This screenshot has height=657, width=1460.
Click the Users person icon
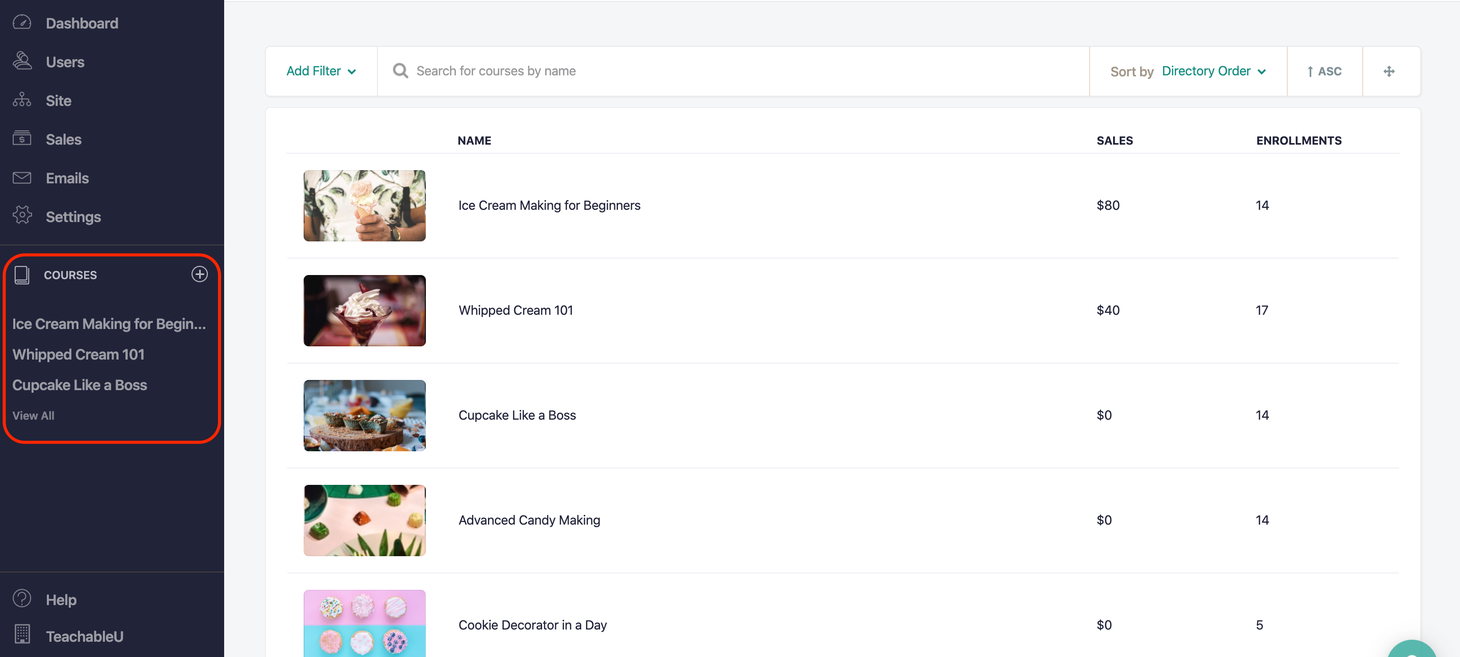coord(22,61)
